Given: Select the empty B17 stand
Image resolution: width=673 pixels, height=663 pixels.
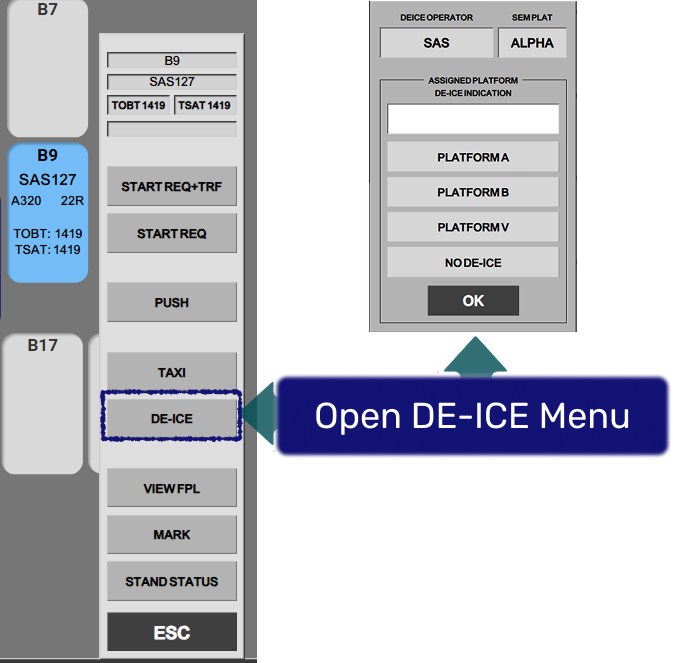Looking at the screenshot, I should point(42,404).
